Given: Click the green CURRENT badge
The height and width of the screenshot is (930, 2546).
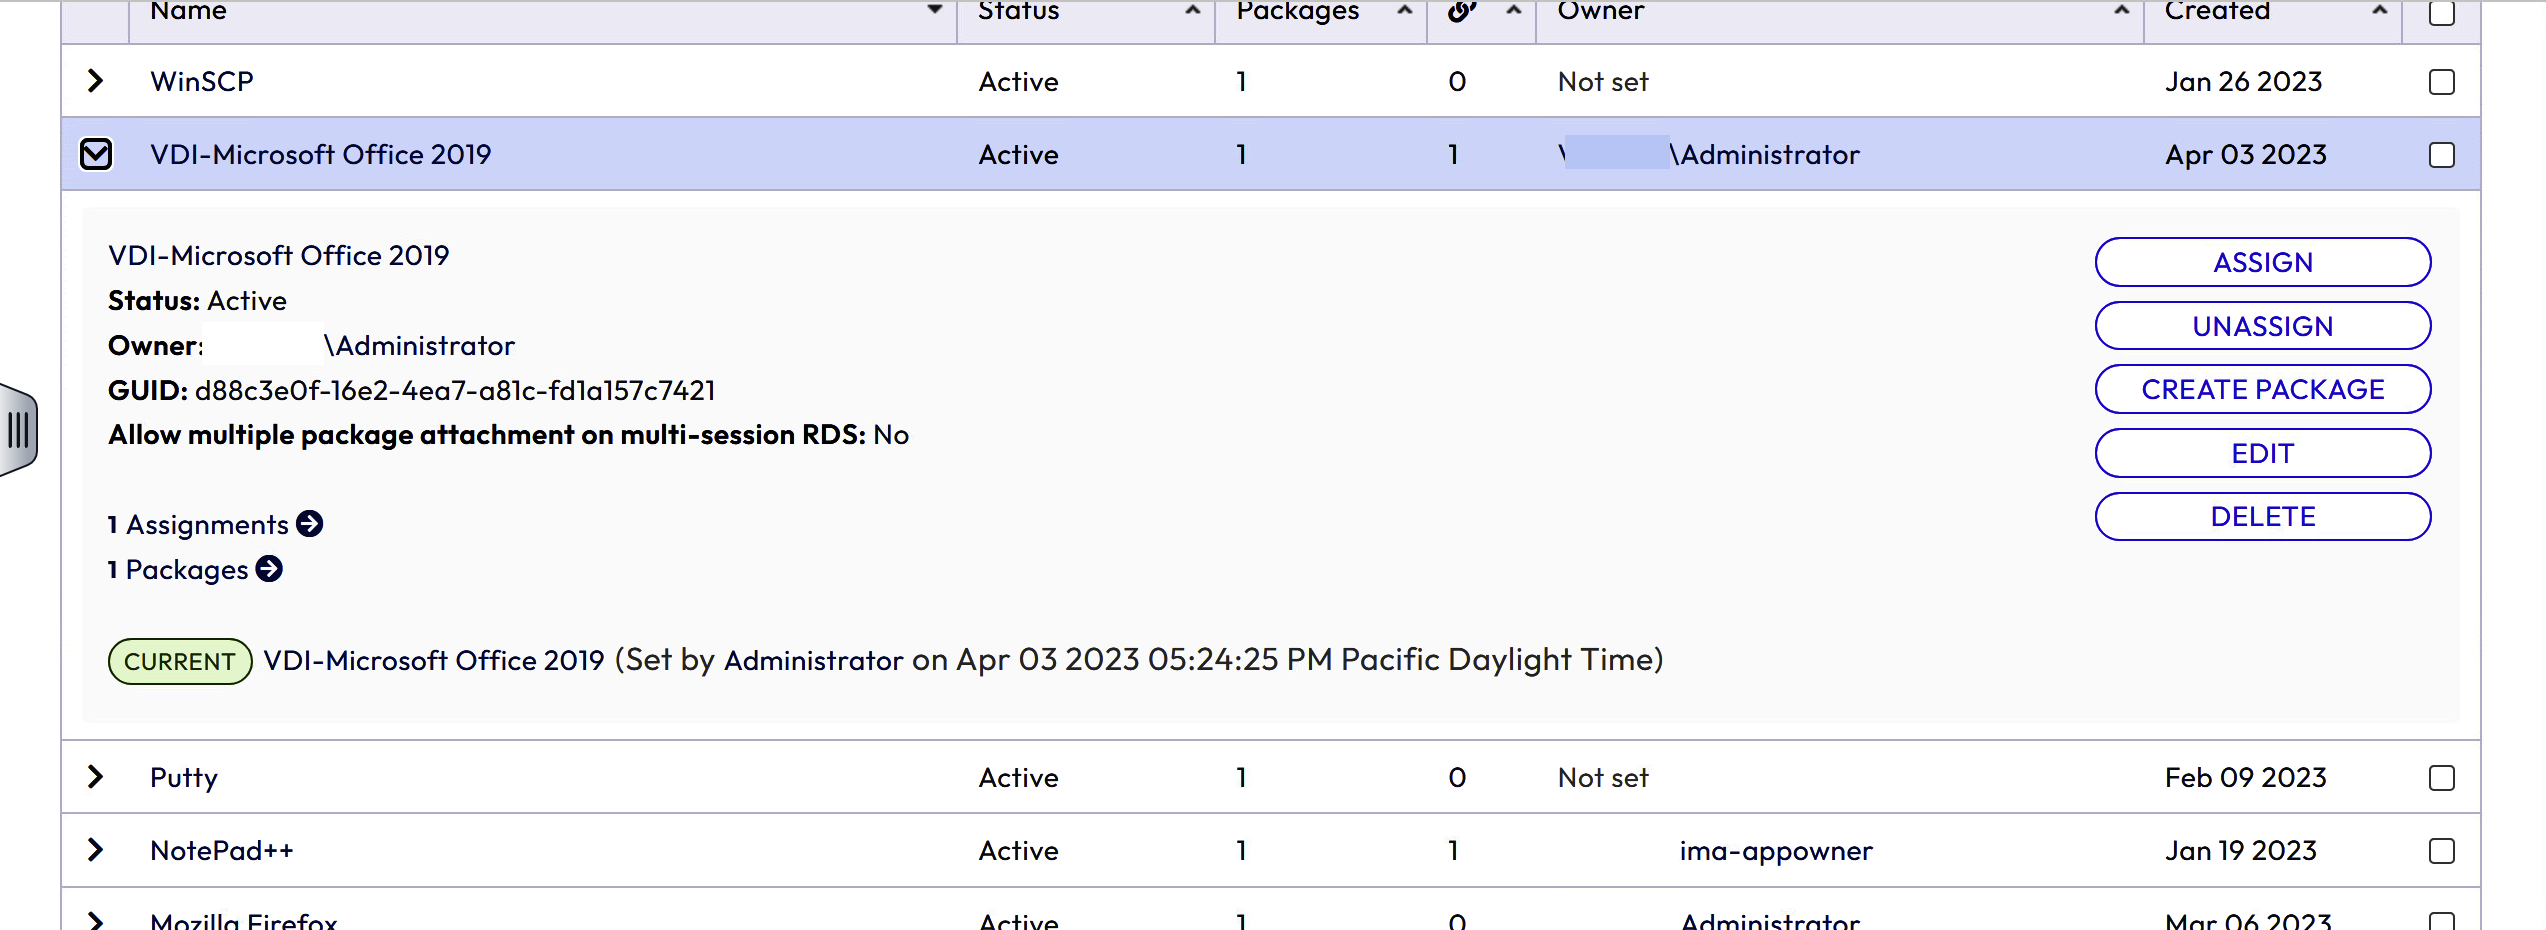Looking at the screenshot, I should click(179, 661).
